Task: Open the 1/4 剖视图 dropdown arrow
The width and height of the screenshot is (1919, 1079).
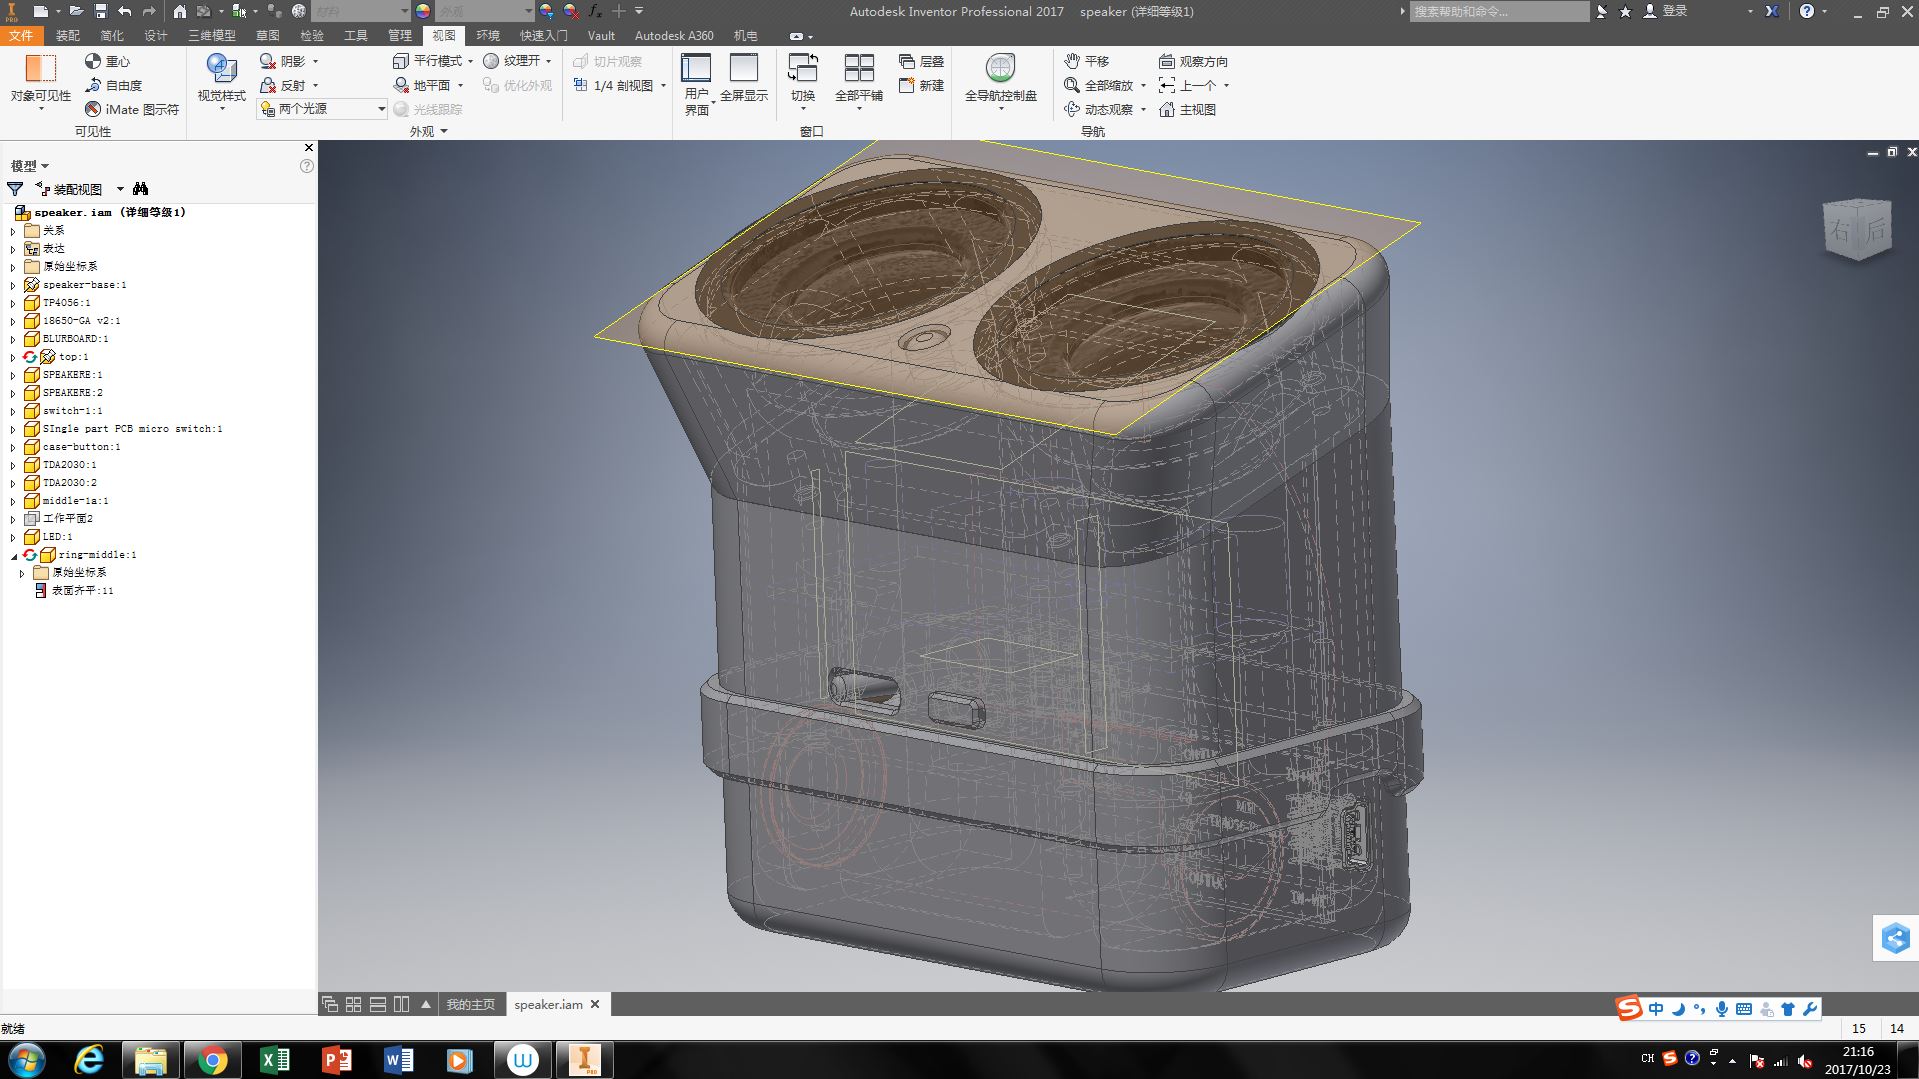Action: tap(663, 85)
